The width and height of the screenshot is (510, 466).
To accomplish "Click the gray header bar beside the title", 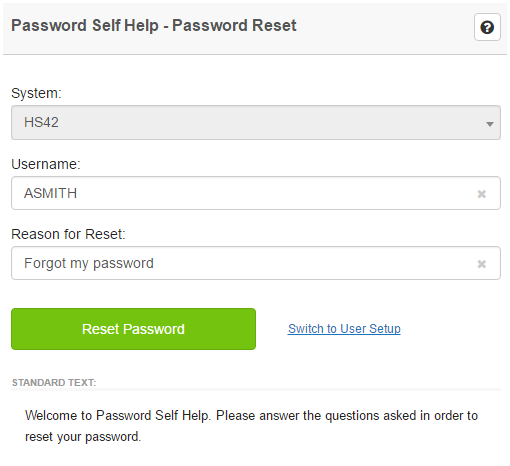I will 383,28.
